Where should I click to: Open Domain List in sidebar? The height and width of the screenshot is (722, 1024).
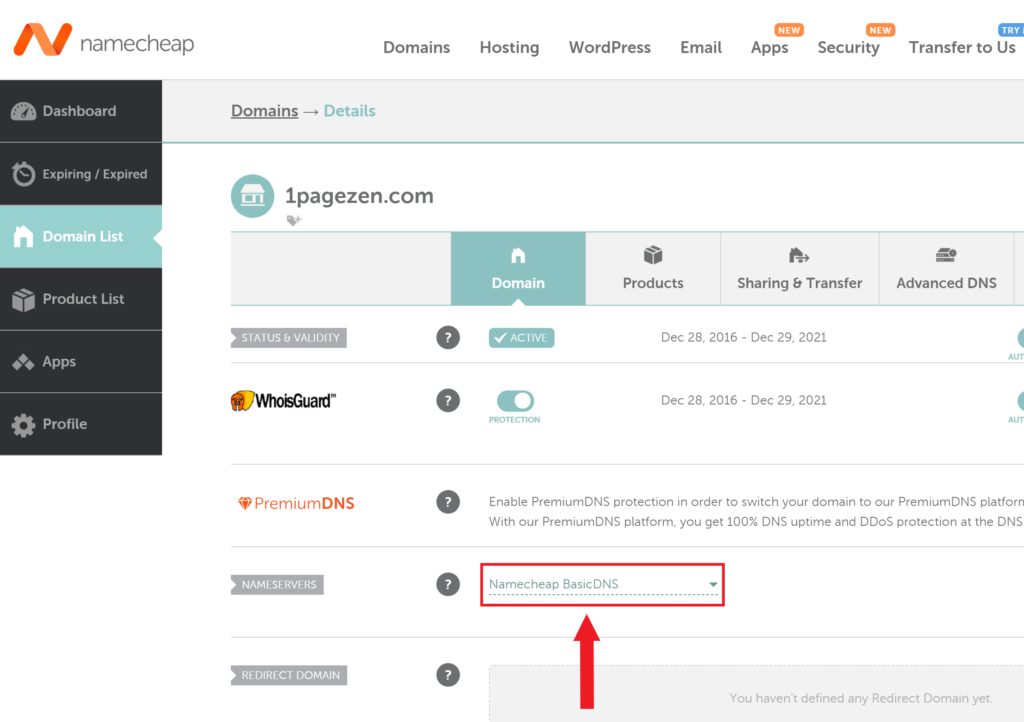81,236
